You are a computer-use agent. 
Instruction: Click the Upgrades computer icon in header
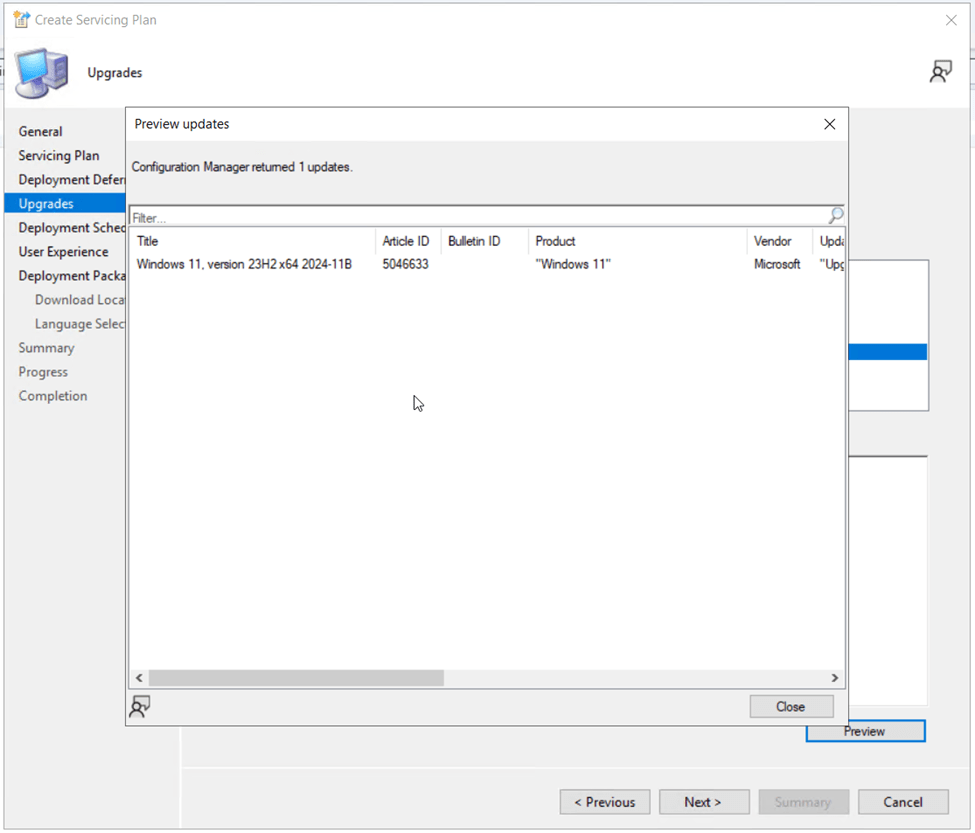click(42, 73)
